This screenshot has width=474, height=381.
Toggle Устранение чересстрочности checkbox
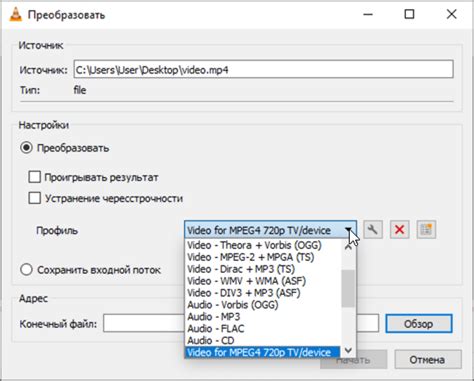34,198
